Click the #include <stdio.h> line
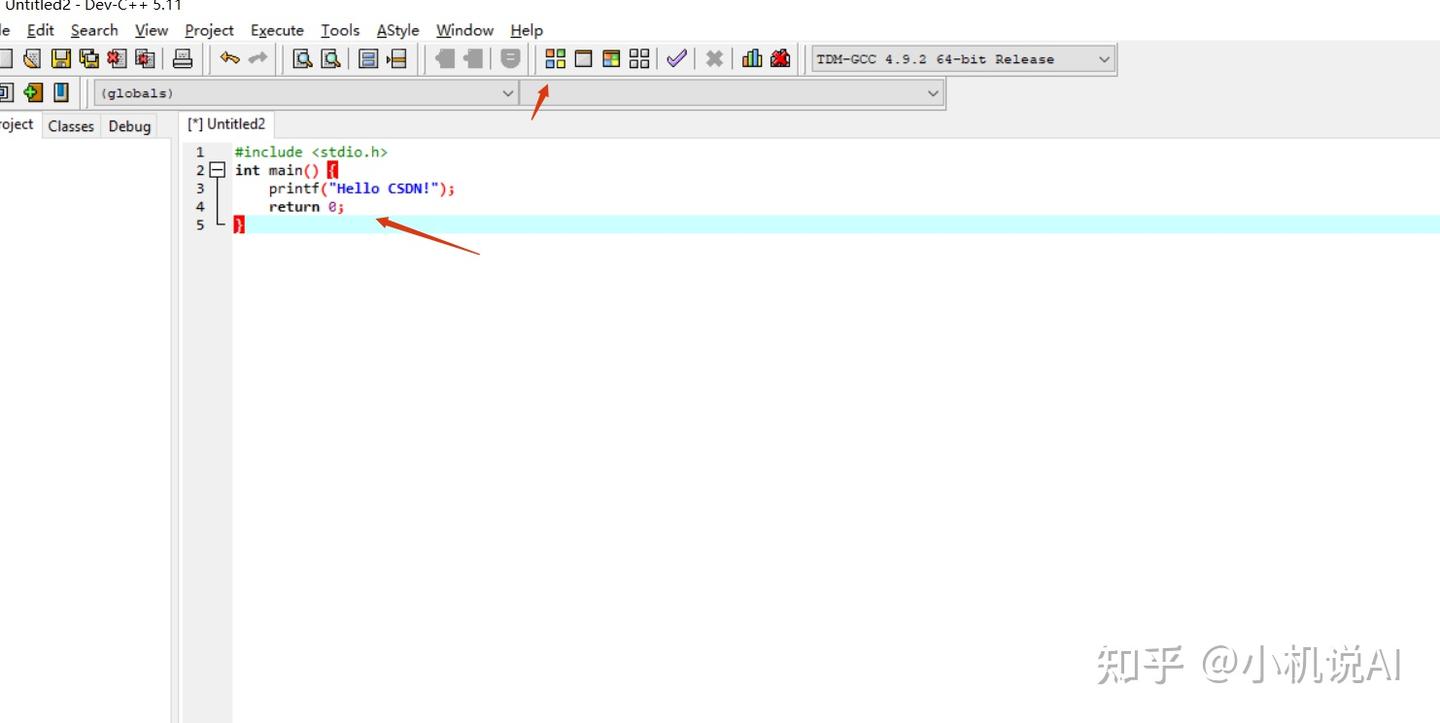Viewport: 1440px width, 723px height. [311, 152]
